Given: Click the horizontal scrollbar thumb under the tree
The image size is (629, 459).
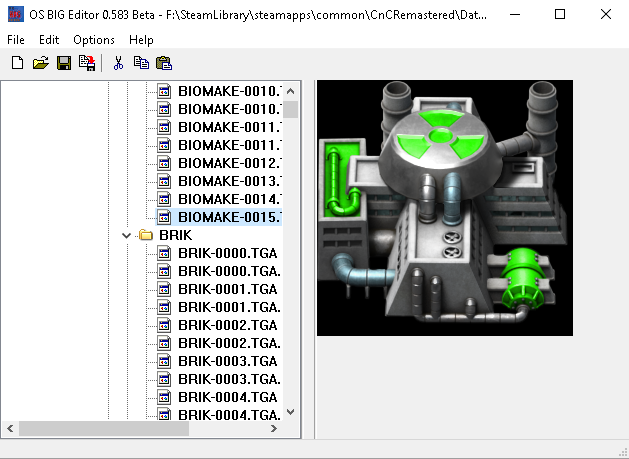Looking at the screenshot, I should (104, 429).
